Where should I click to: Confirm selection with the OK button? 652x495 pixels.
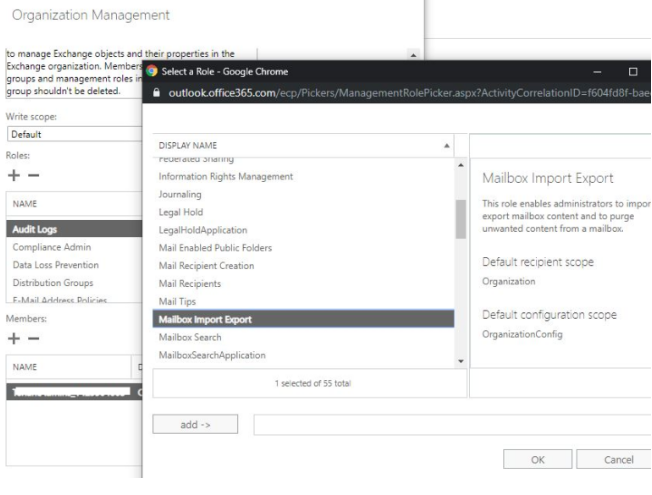pyautogui.click(x=538, y=459)
